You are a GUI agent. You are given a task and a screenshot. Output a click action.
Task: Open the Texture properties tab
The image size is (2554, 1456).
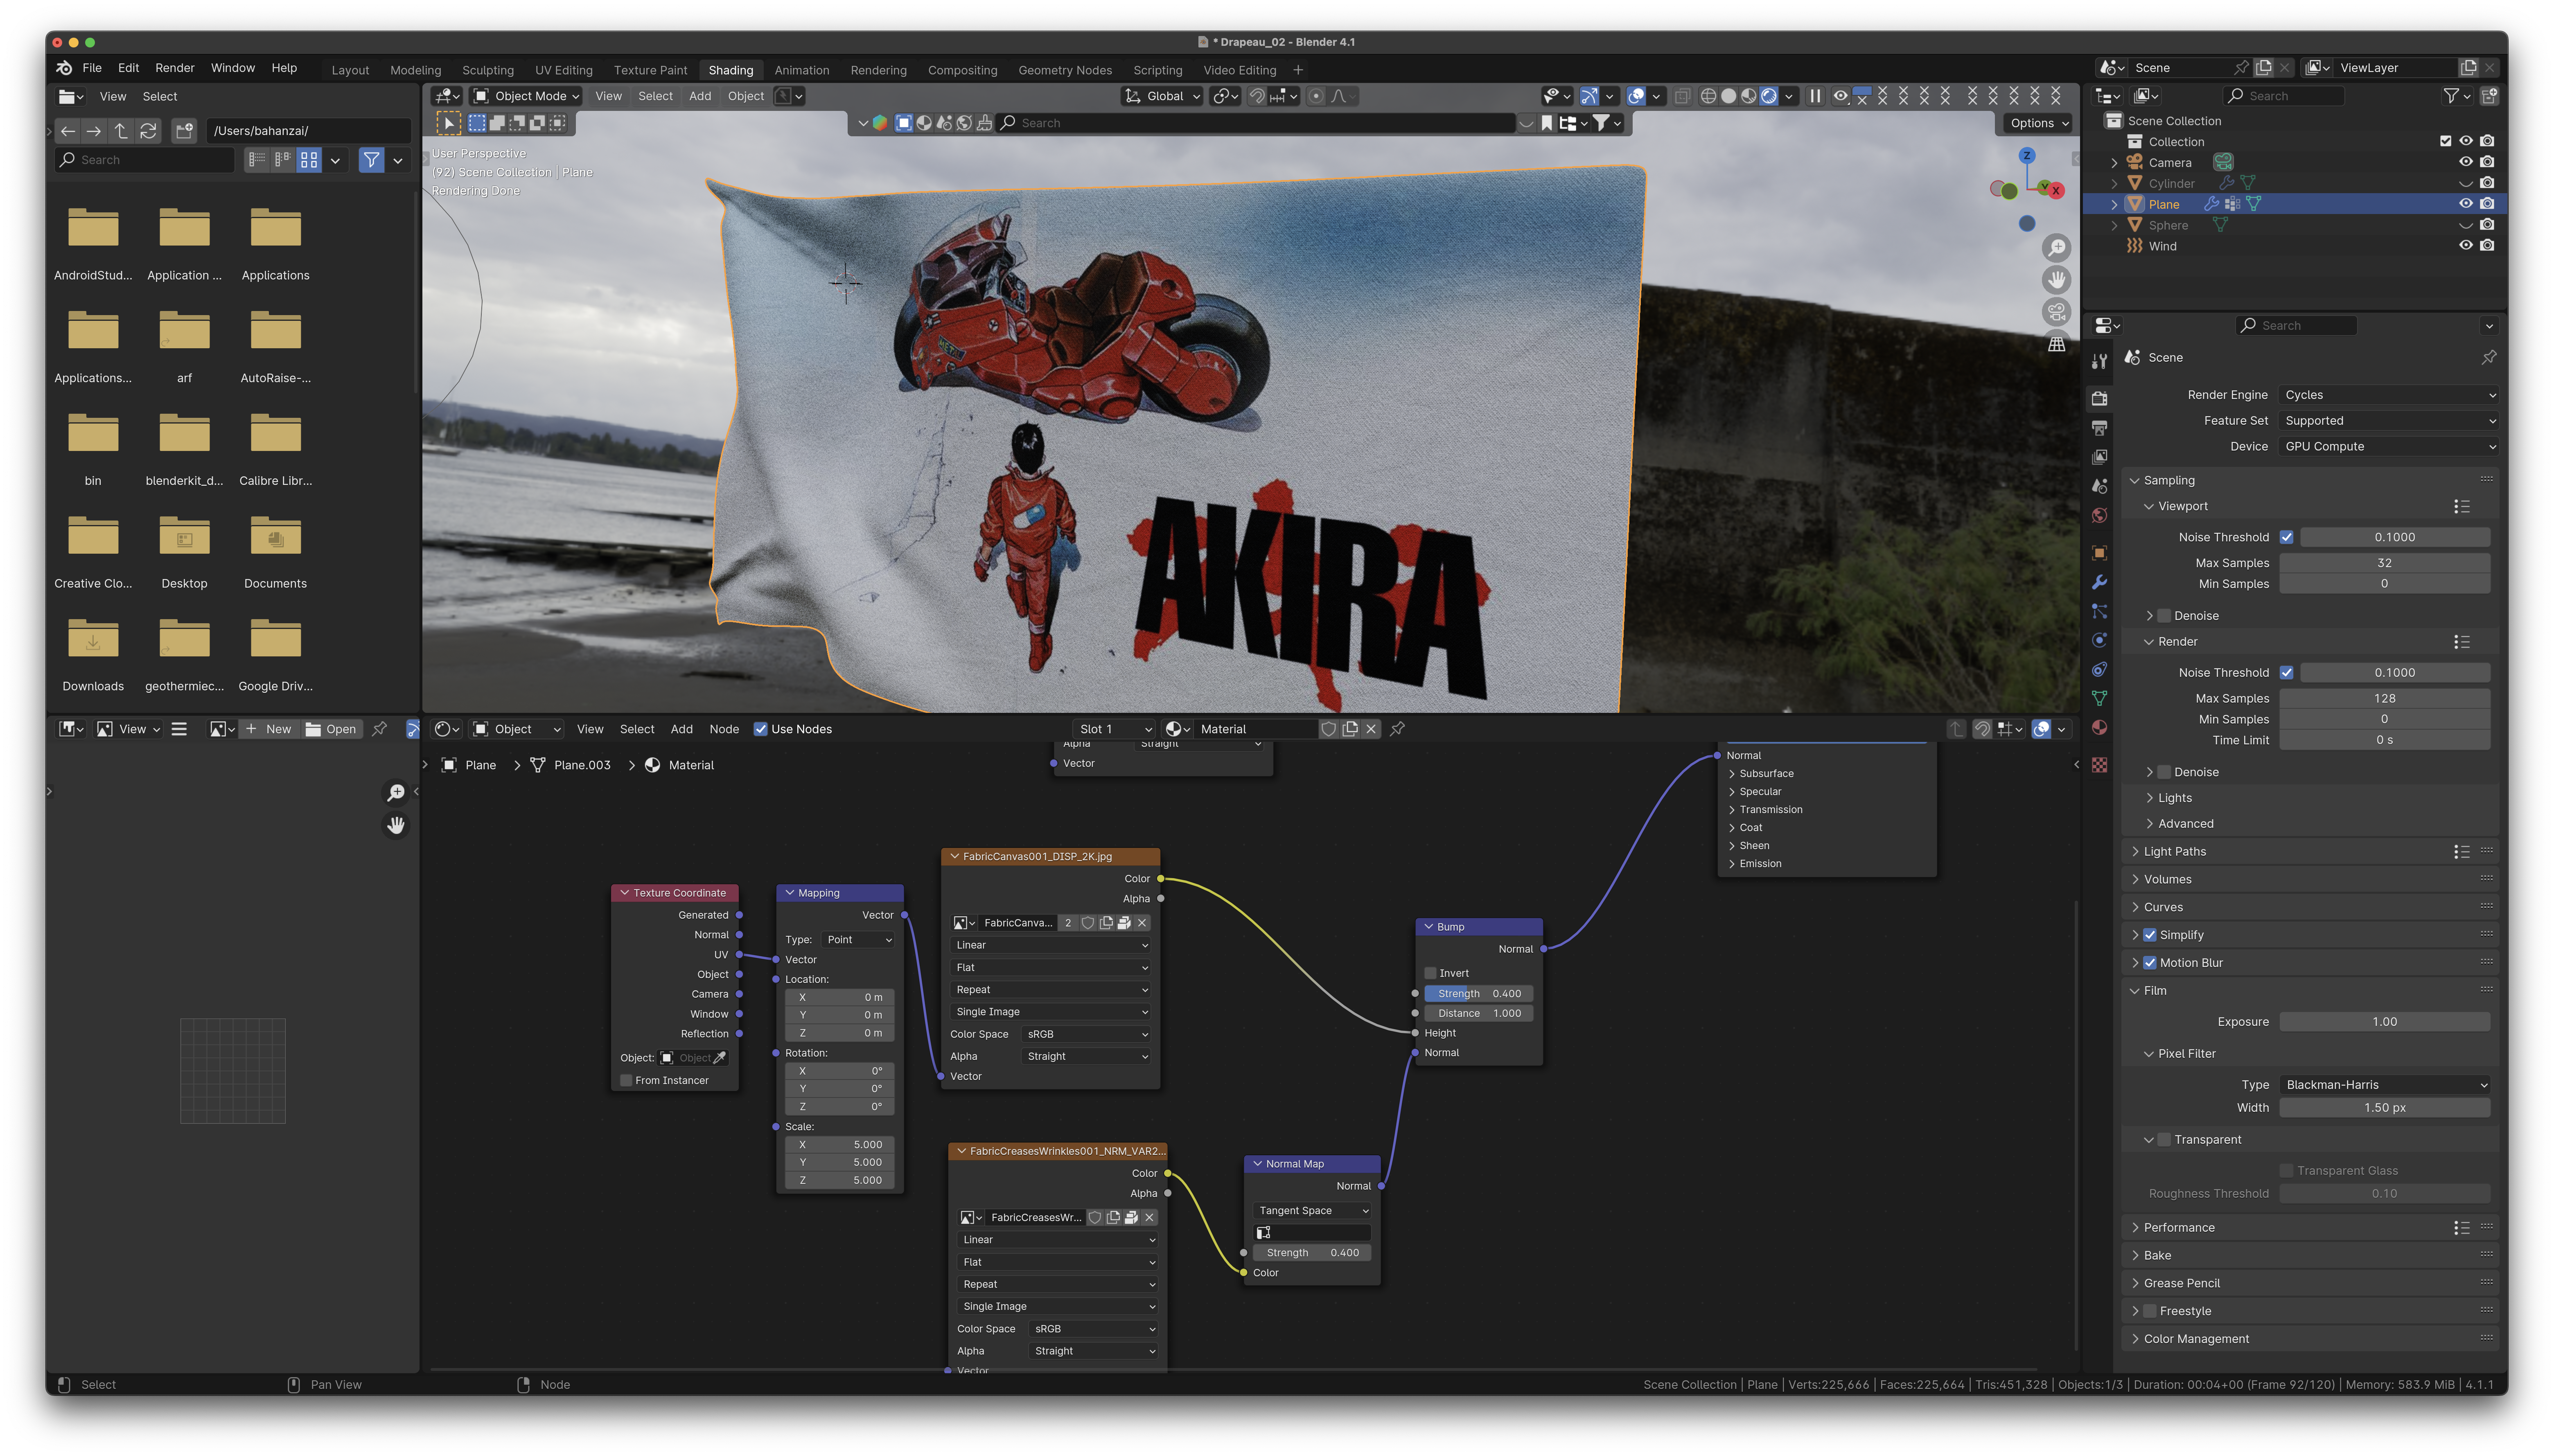click(x=2099, y=765)
